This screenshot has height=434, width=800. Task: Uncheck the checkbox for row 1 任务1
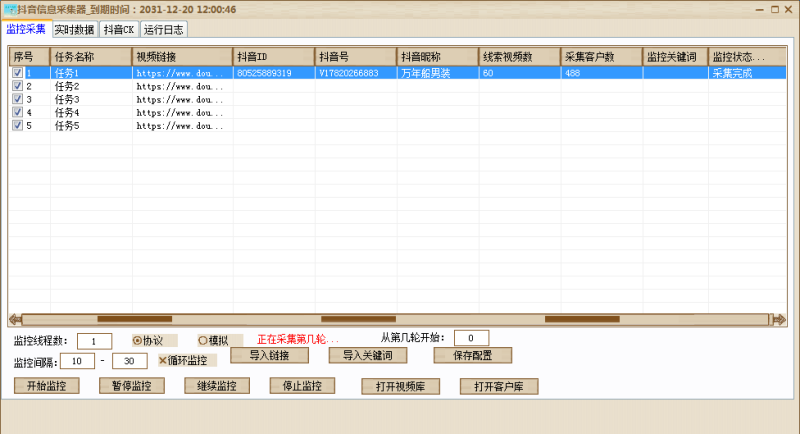pyautogui.click(x=17, y=73)
